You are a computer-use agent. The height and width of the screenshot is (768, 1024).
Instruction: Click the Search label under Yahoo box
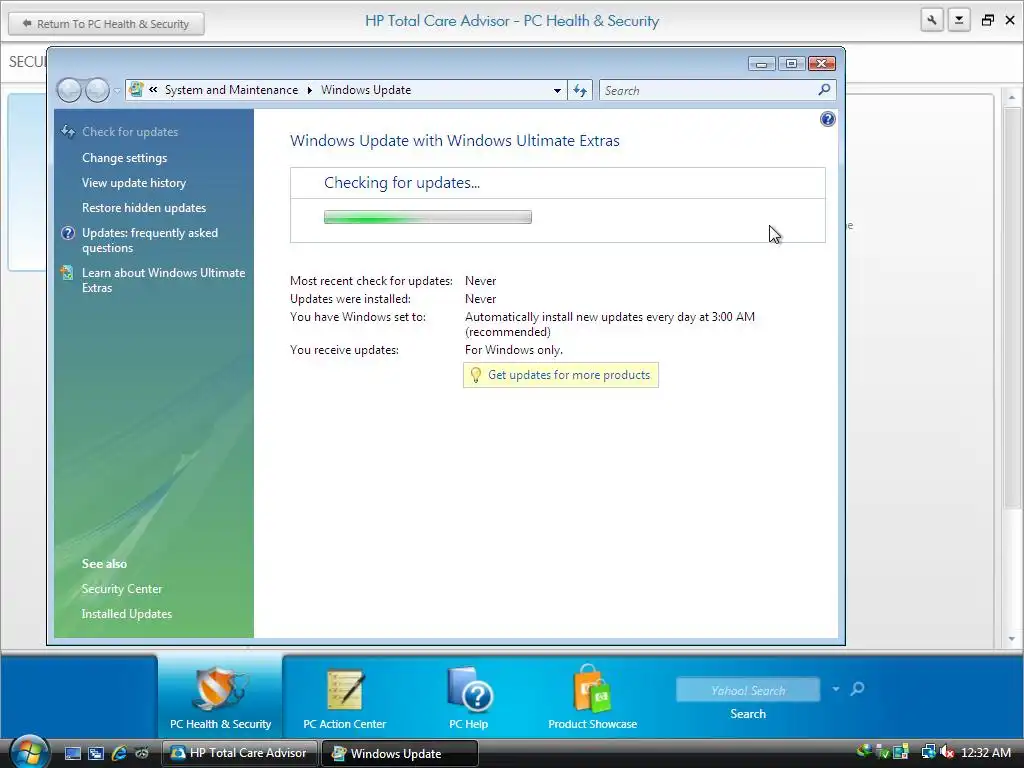(748, 714)
